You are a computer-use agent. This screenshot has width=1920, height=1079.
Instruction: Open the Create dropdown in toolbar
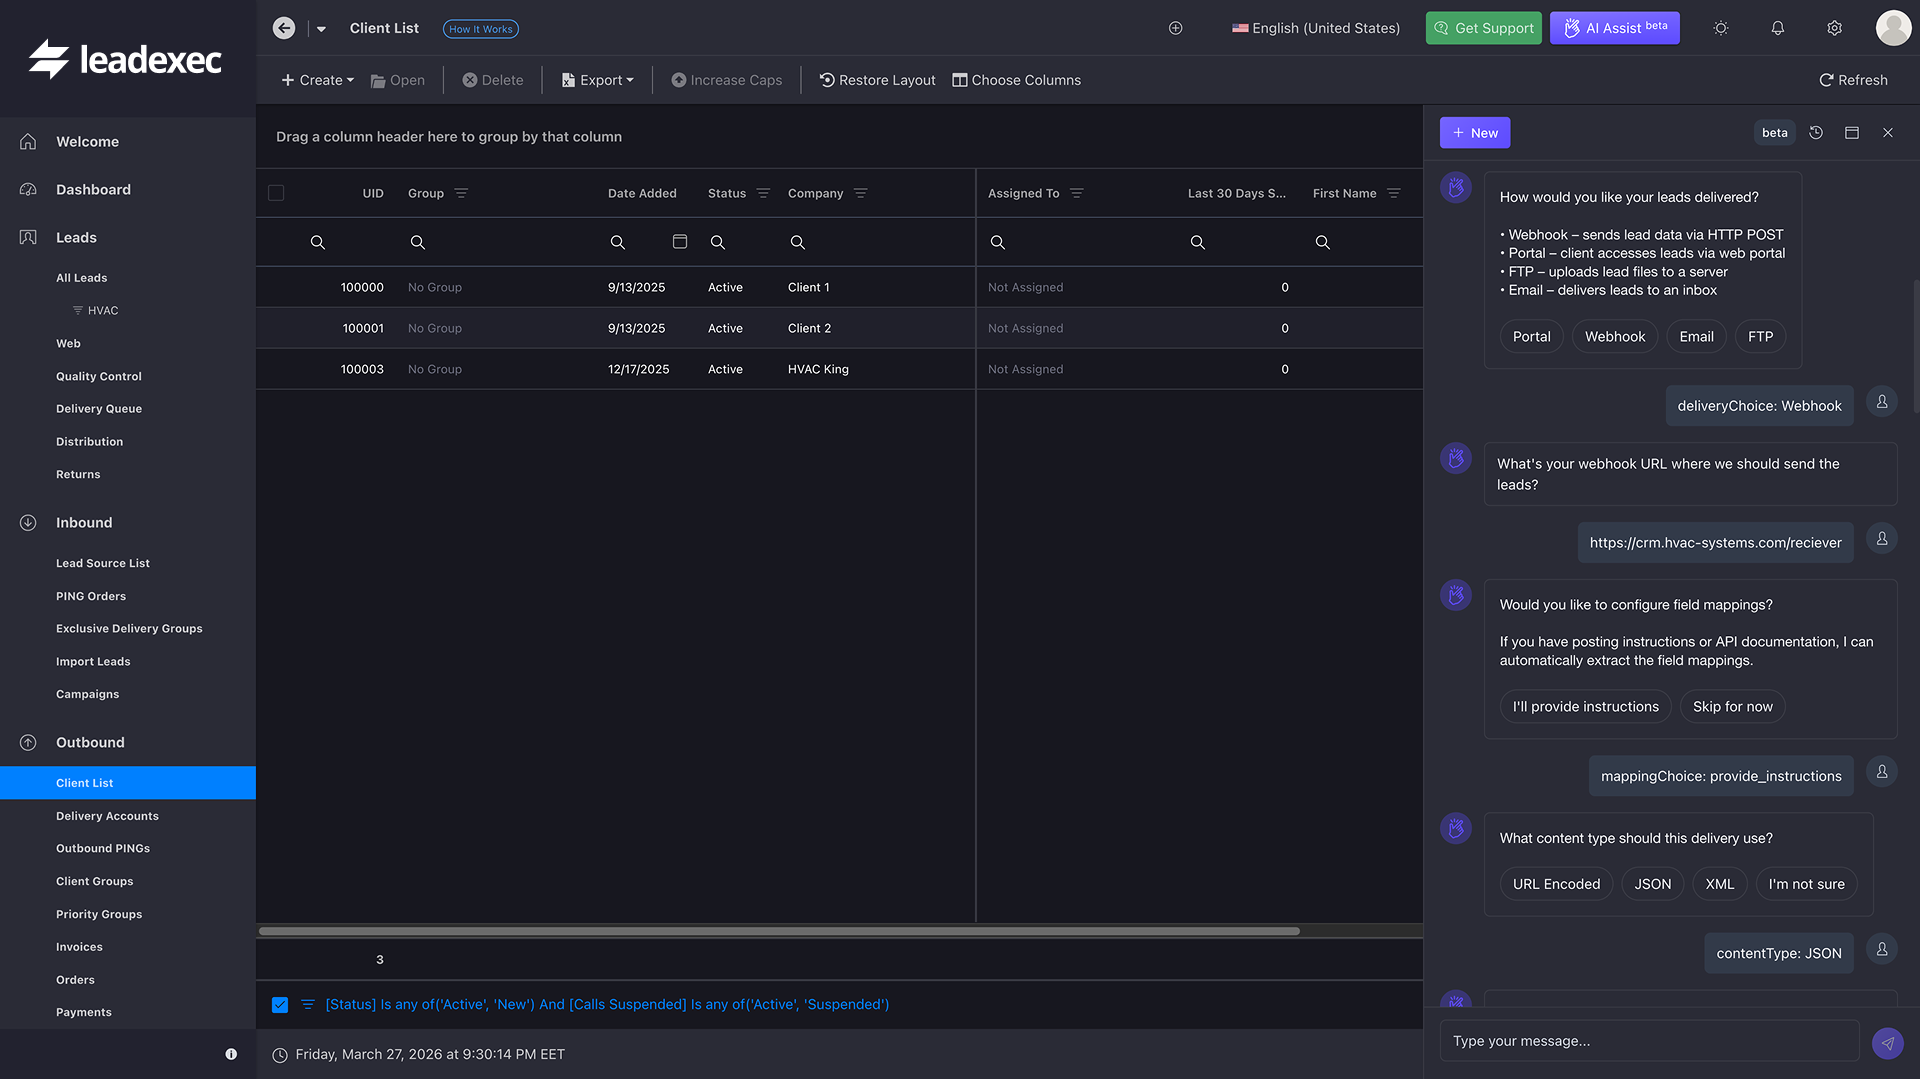point(317,80)
